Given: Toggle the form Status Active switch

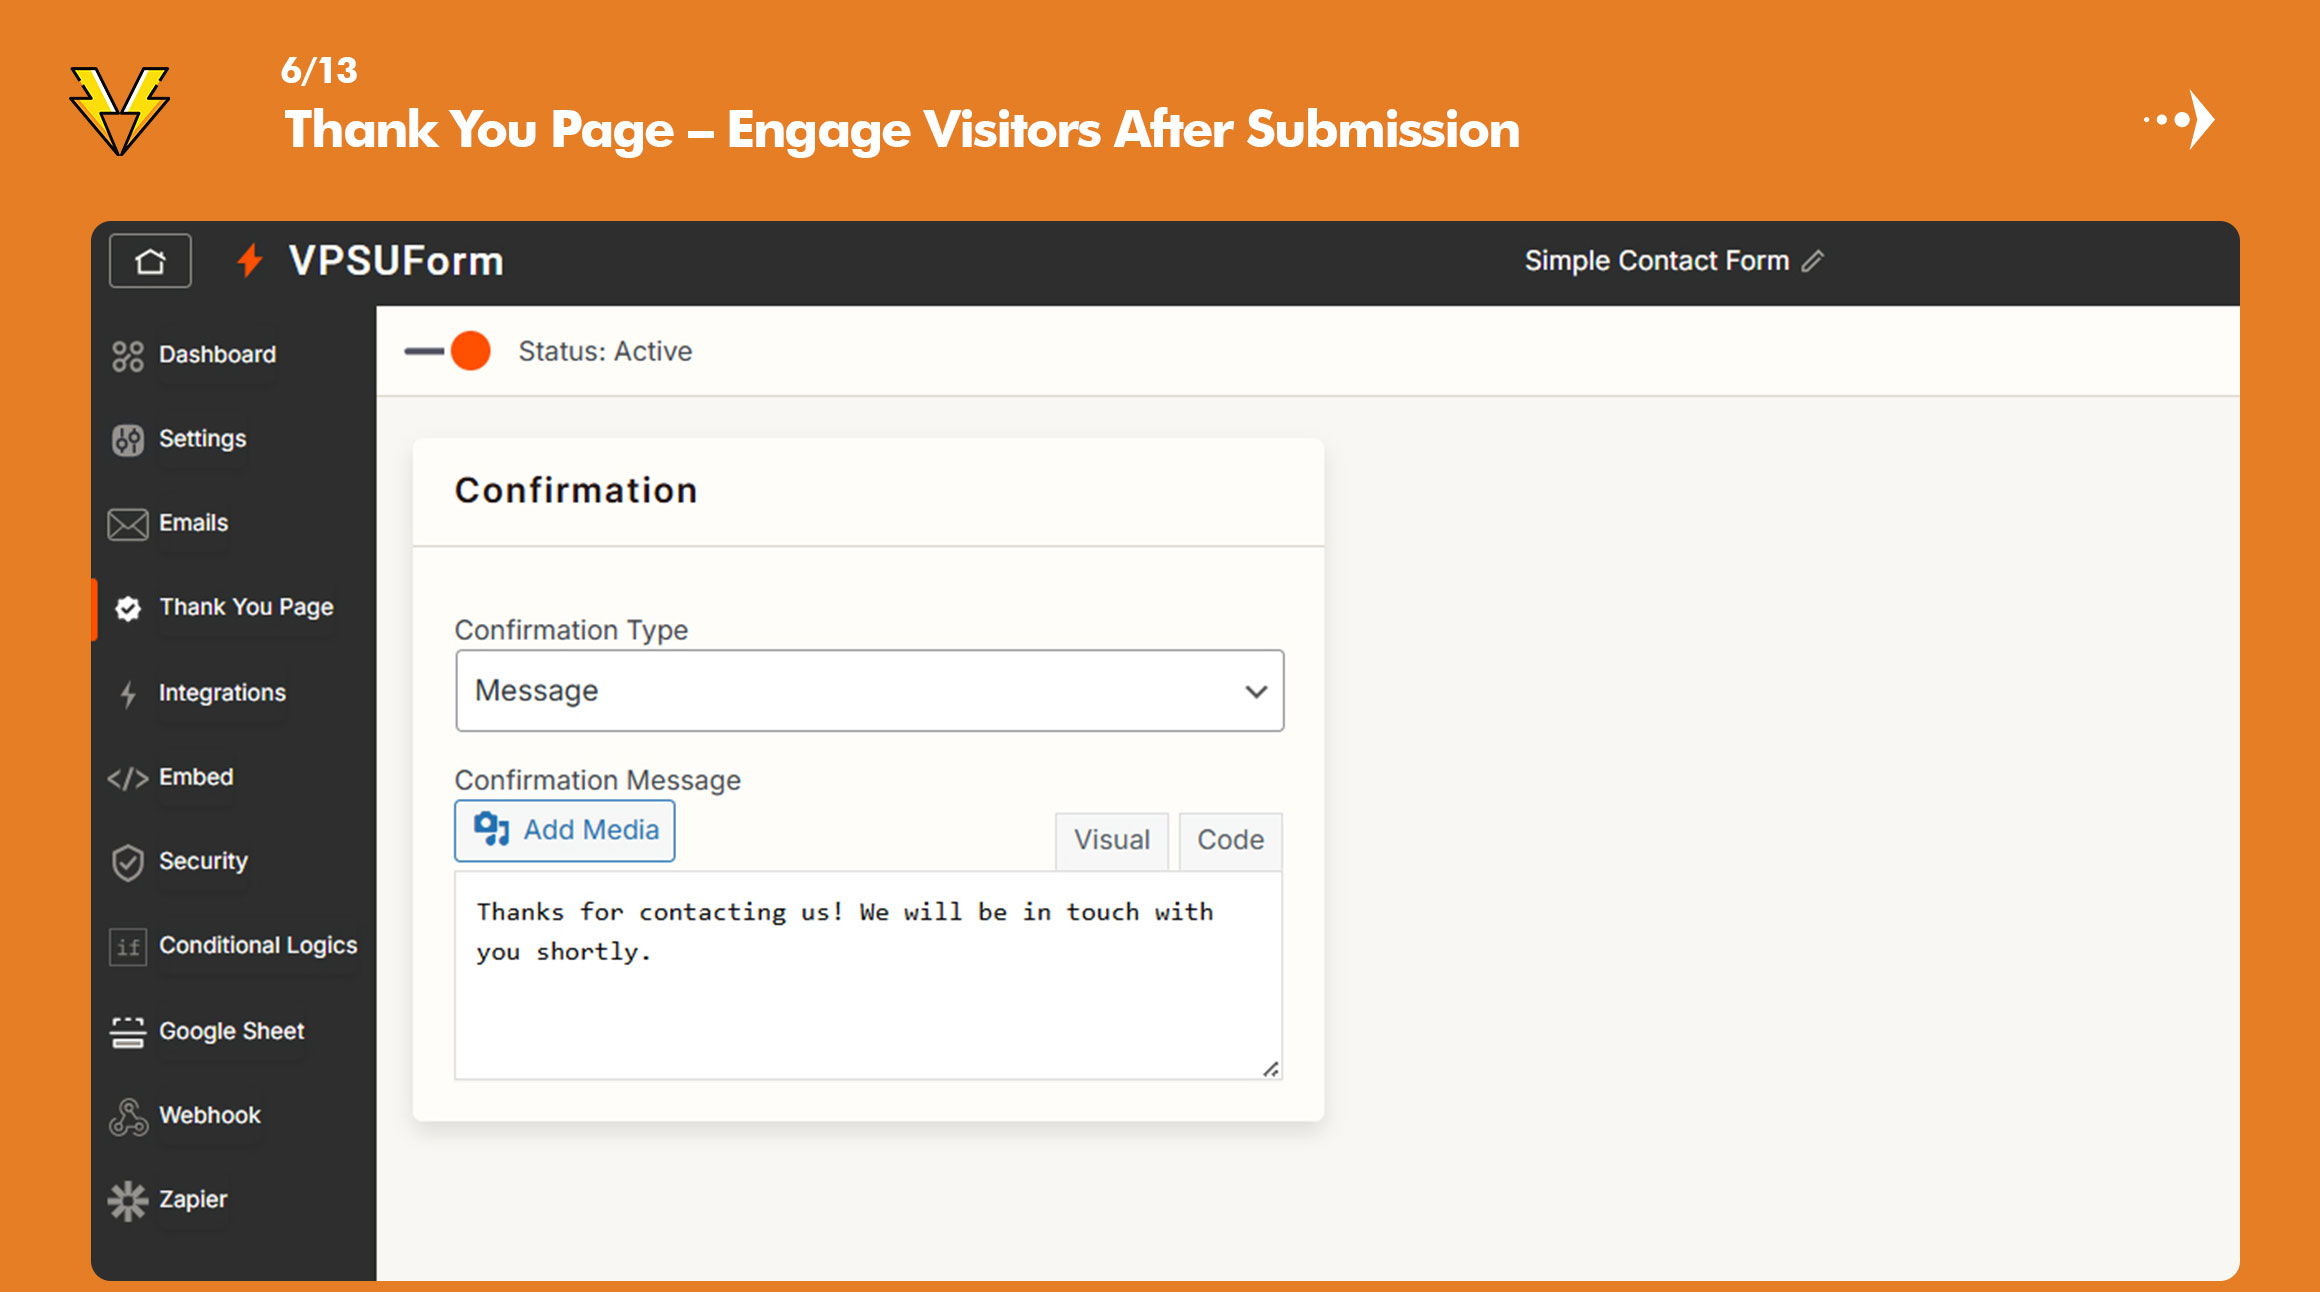Looking at the screenshot, I should click(447, 351).
